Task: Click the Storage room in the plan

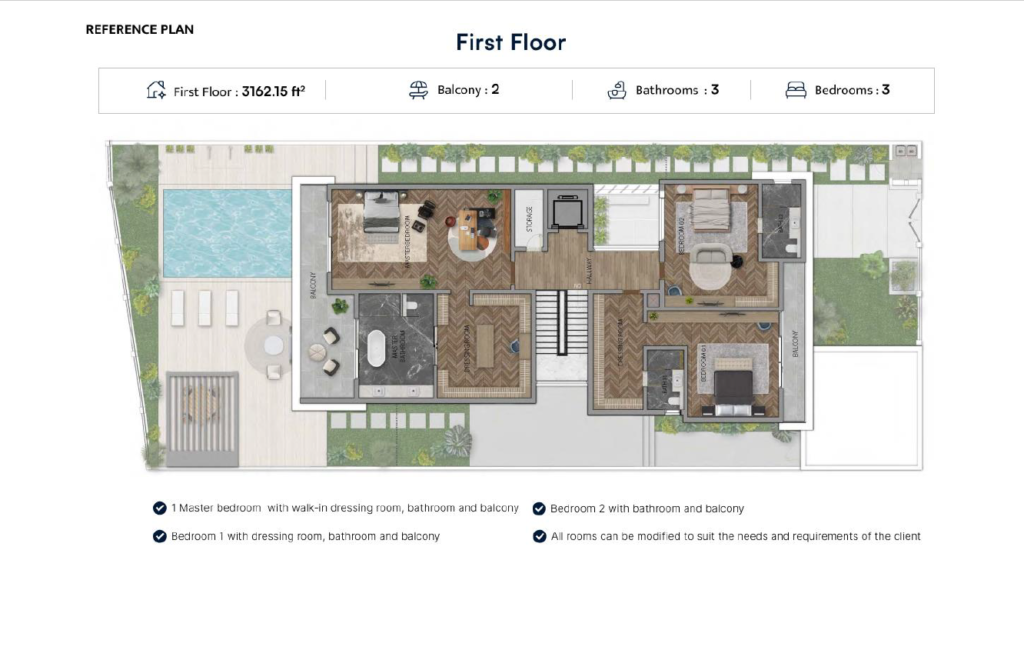Action: (529, 219)
